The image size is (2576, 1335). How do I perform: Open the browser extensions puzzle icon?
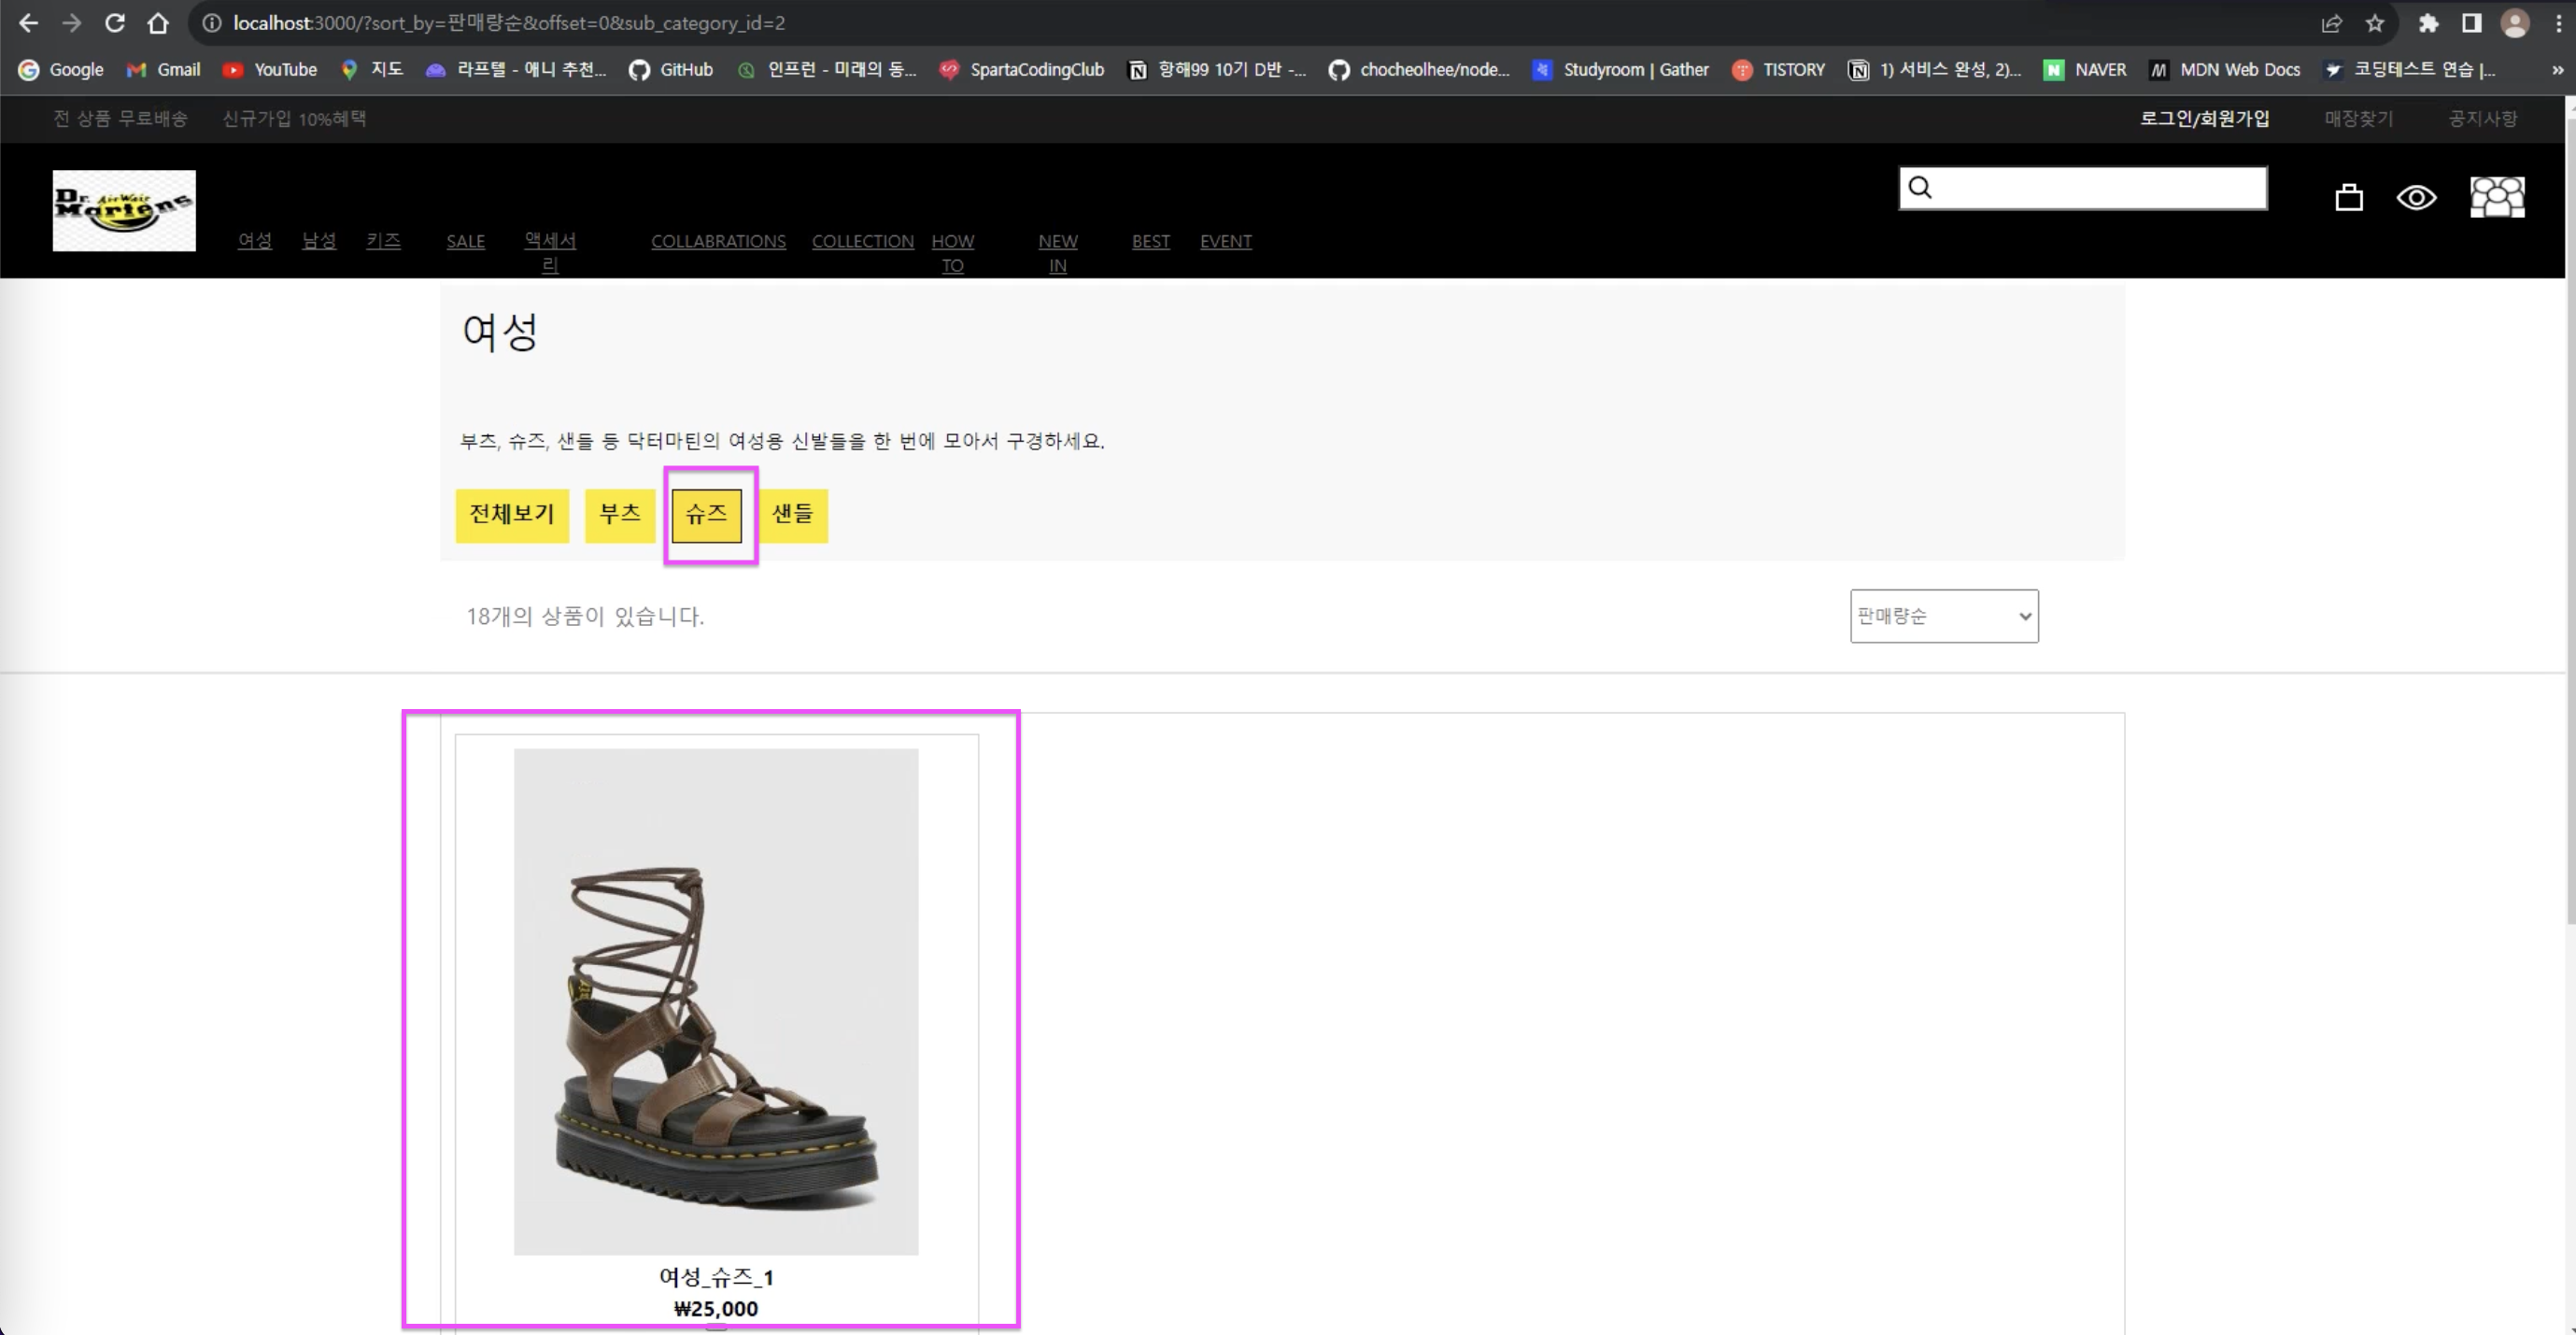point(2428,23)
